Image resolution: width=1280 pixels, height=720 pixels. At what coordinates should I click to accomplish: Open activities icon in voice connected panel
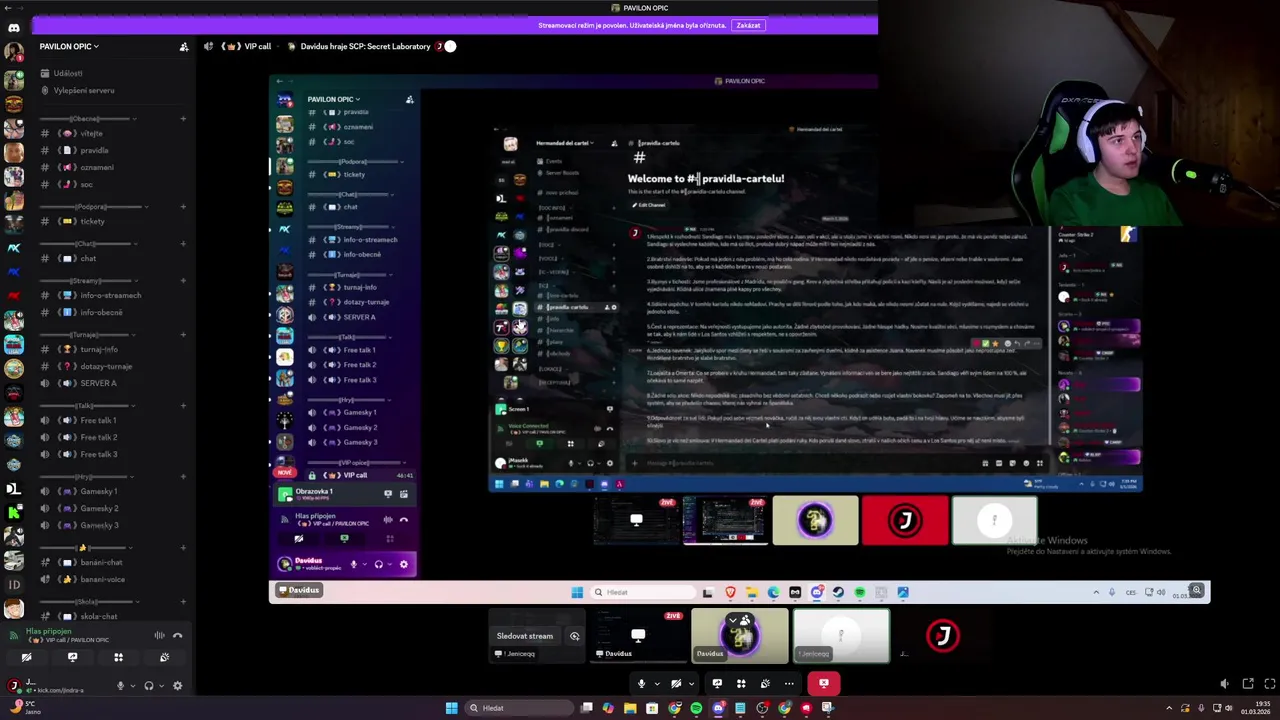[118, 657]
